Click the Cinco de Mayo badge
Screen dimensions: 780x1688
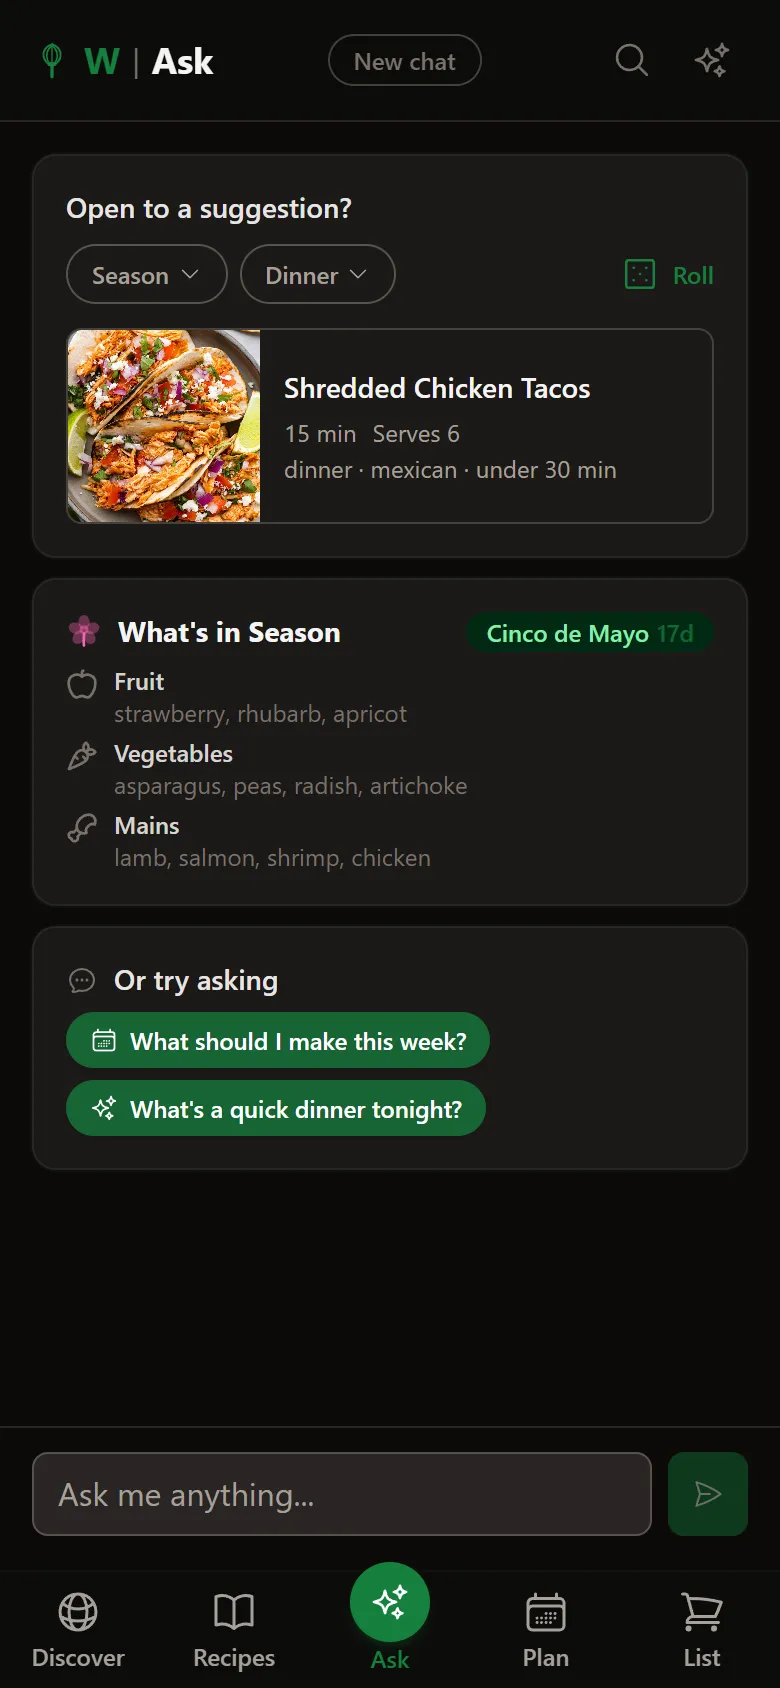(589, 634)
